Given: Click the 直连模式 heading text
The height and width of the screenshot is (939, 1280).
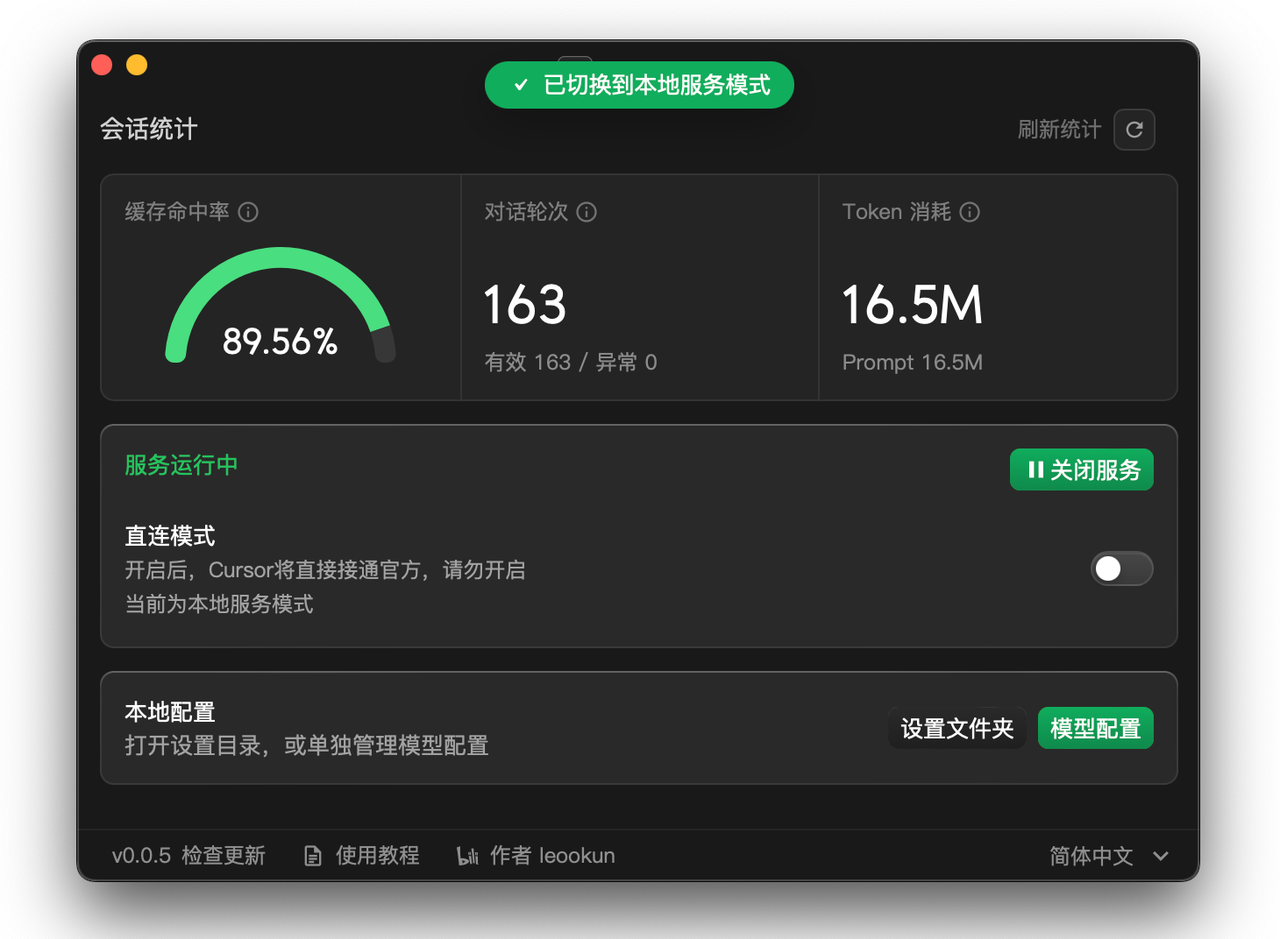Looking at the screenshot, I should point(170,536).
